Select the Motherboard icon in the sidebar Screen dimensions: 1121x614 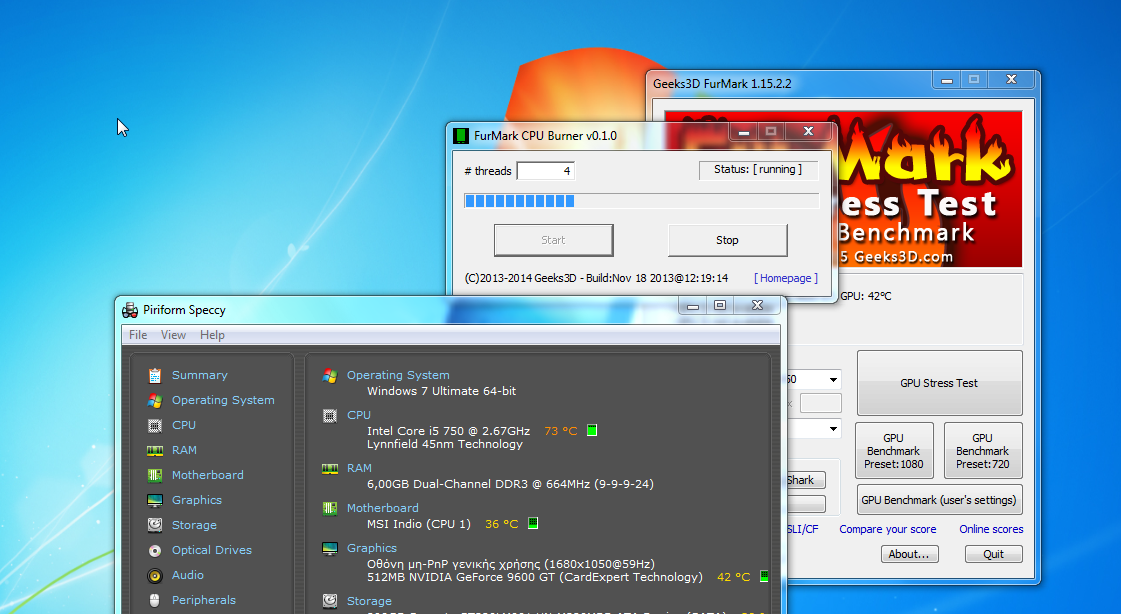(x=154, y=475)
